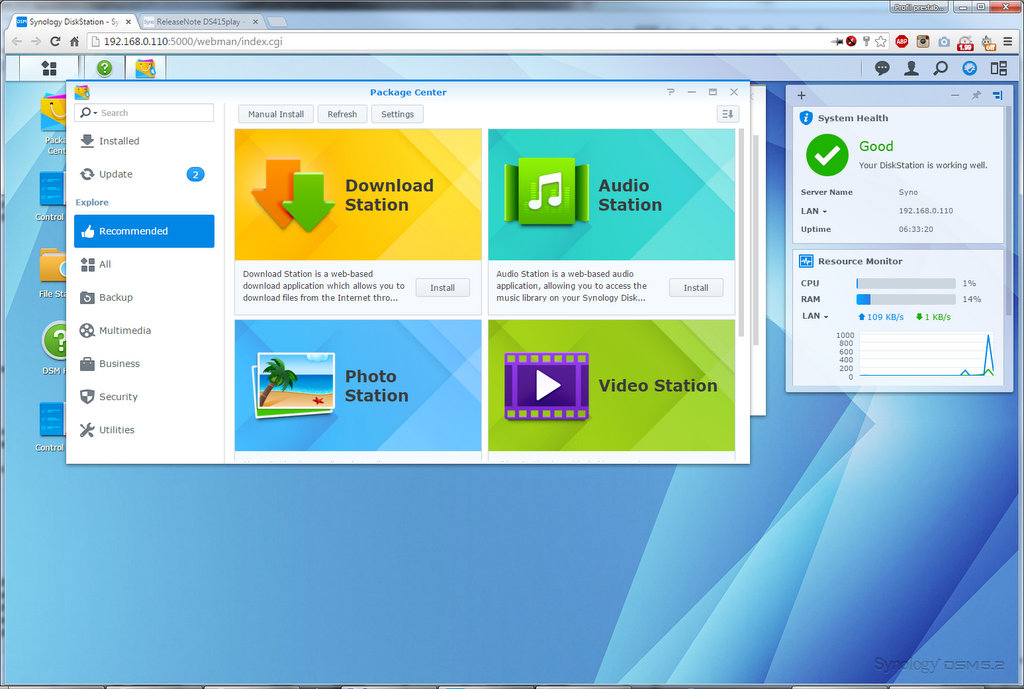The image size is (1024, 689).
Task: Click the Video Station film play artwork
Action: click(x=547, y=386)
